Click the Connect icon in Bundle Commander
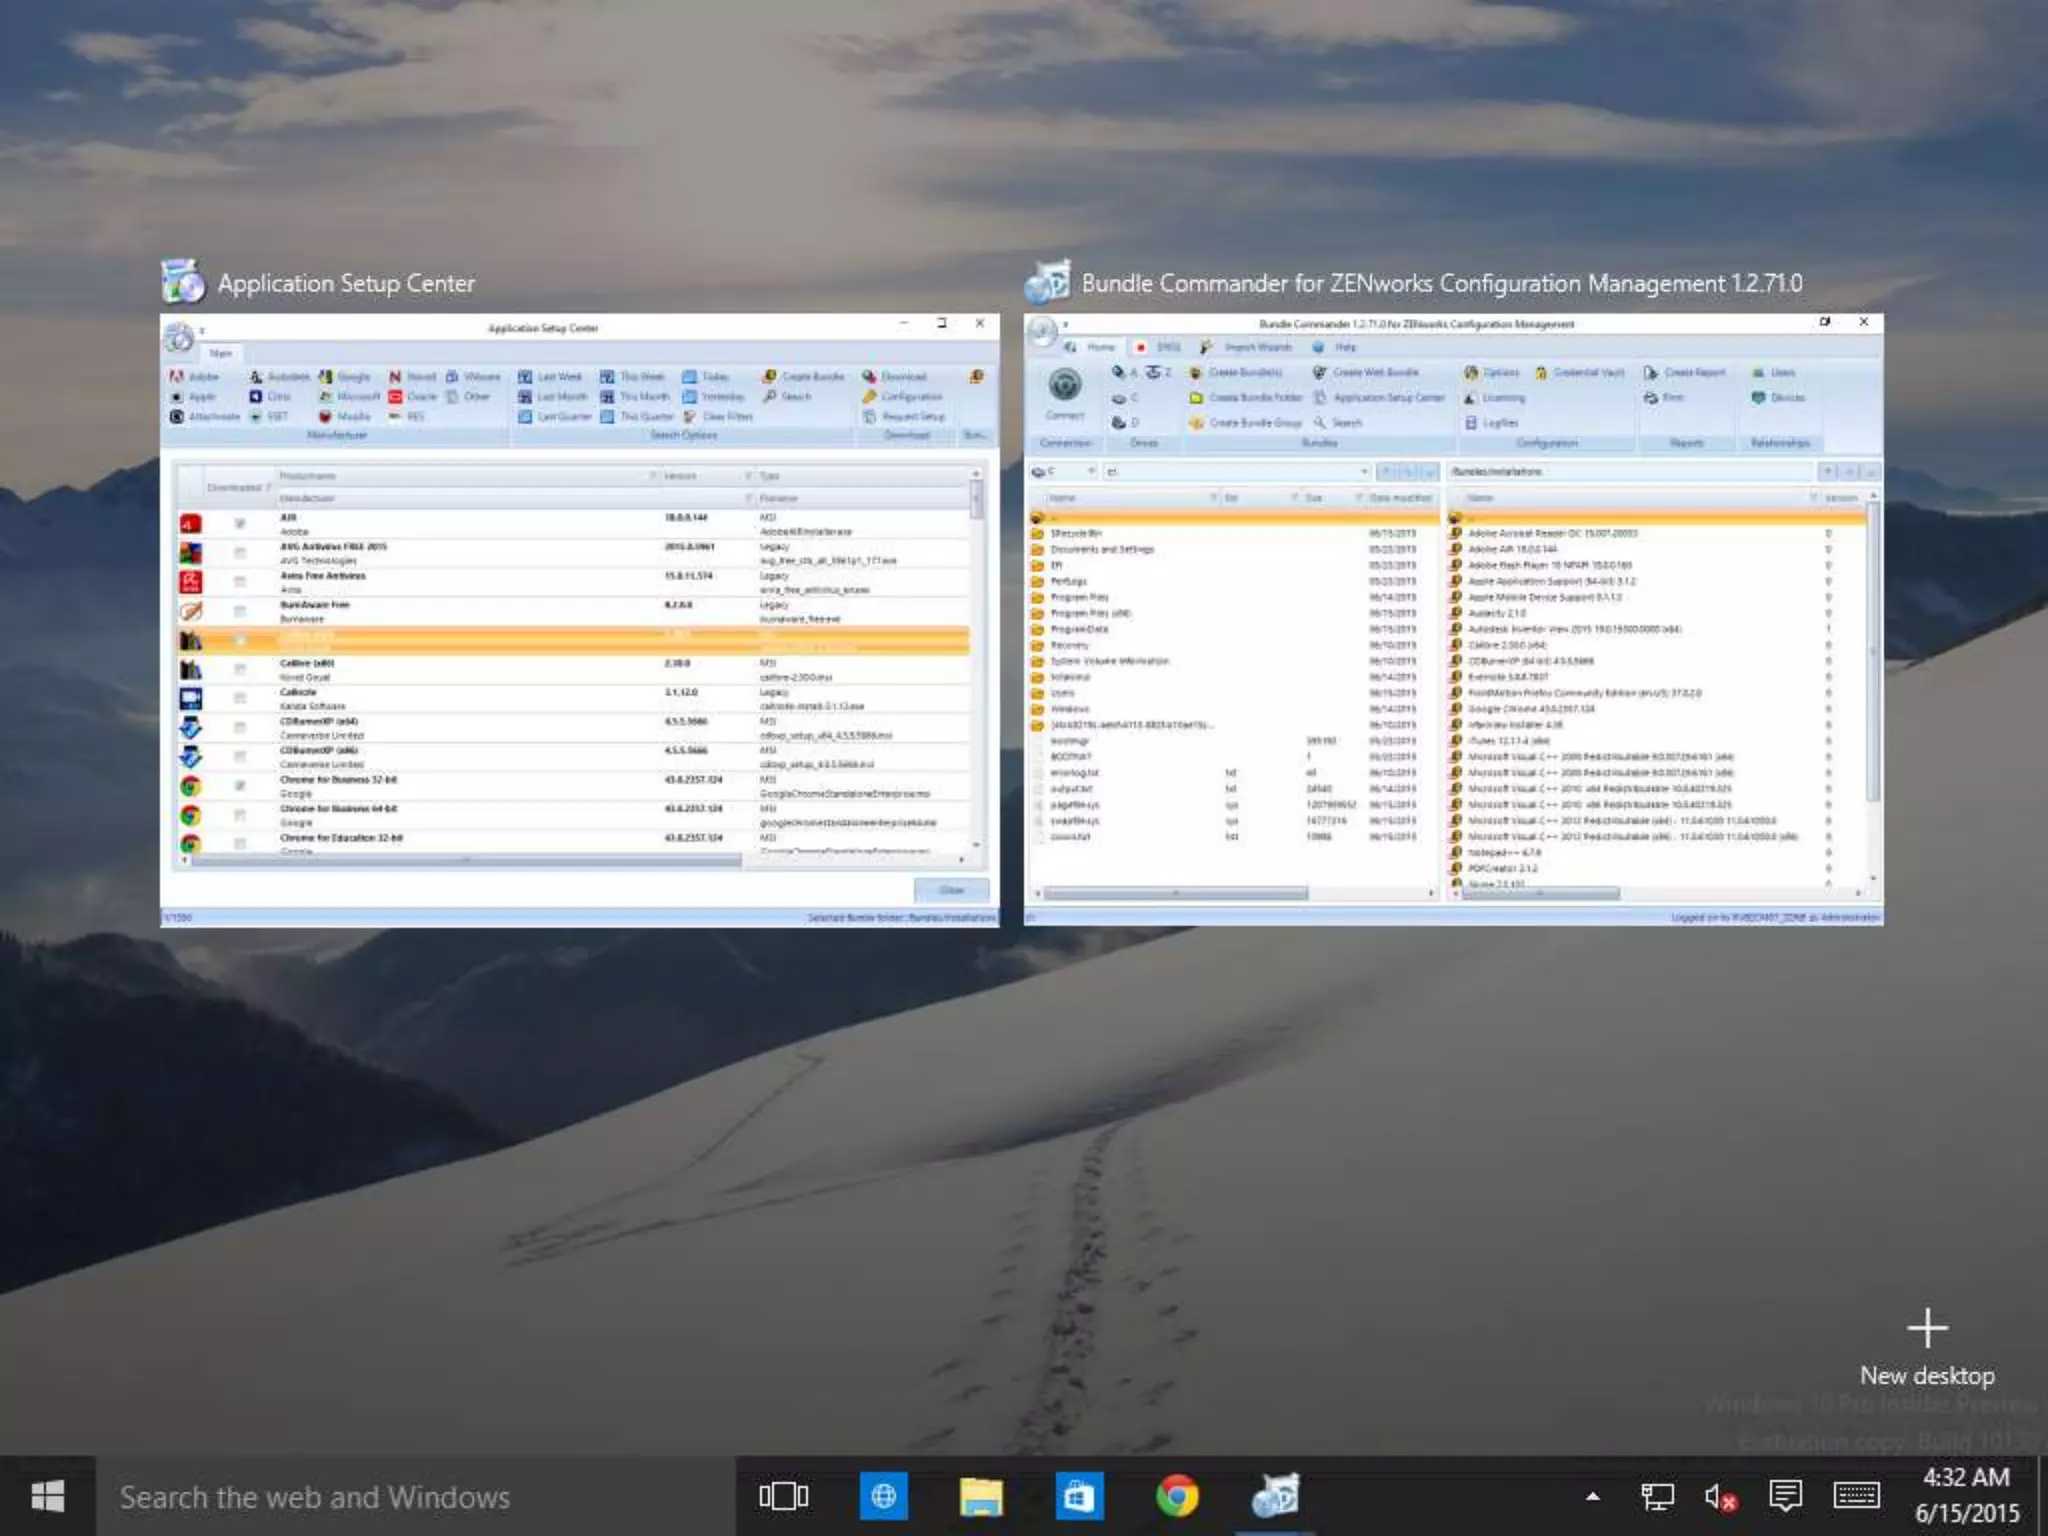Screen dimensions: 2048x1536 [1064, 385]
